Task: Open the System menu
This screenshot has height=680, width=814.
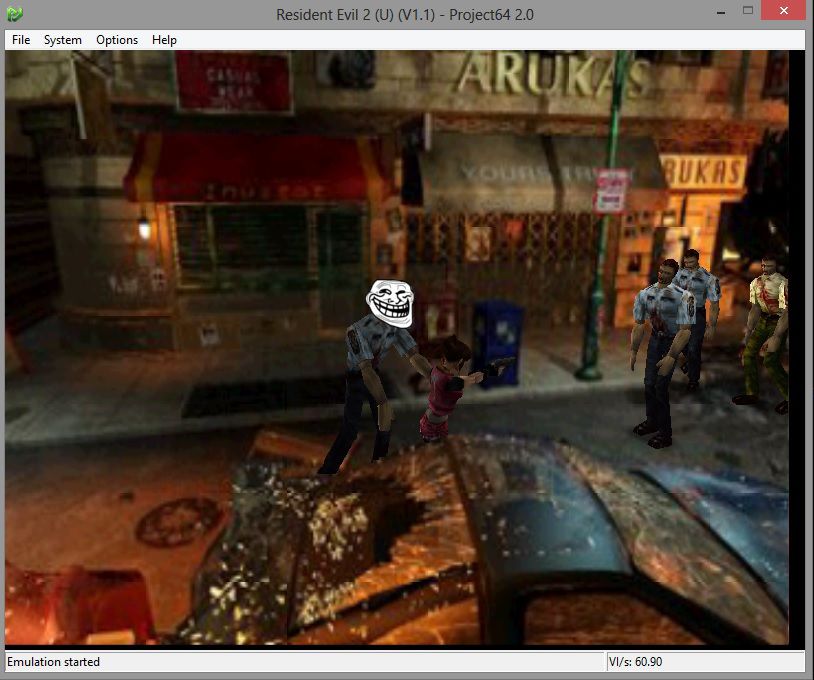Action: [x=62, y=40]
